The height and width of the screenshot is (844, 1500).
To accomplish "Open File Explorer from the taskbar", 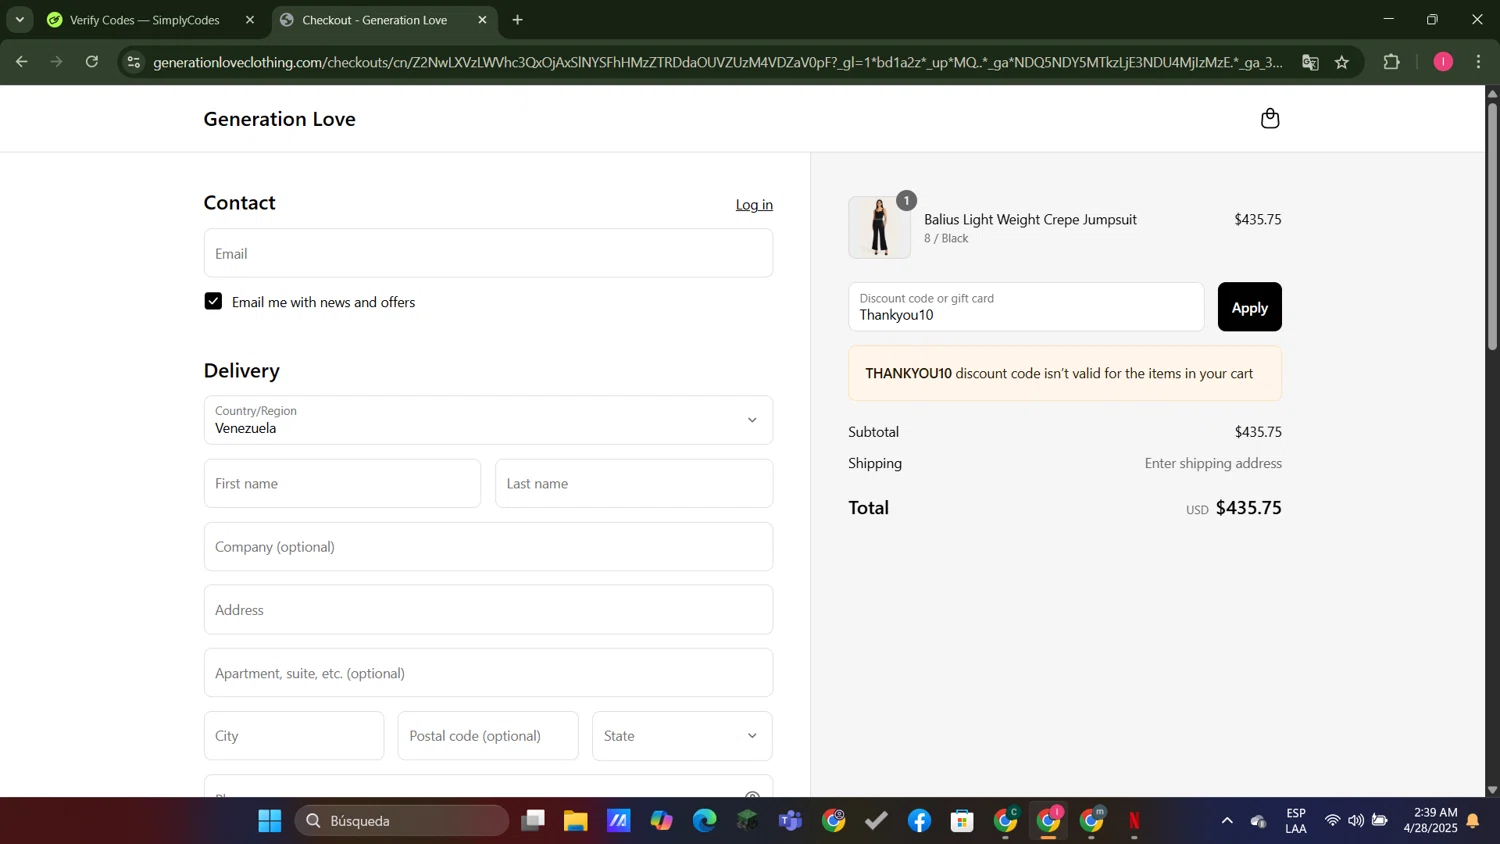I will (x=575, y=821).
